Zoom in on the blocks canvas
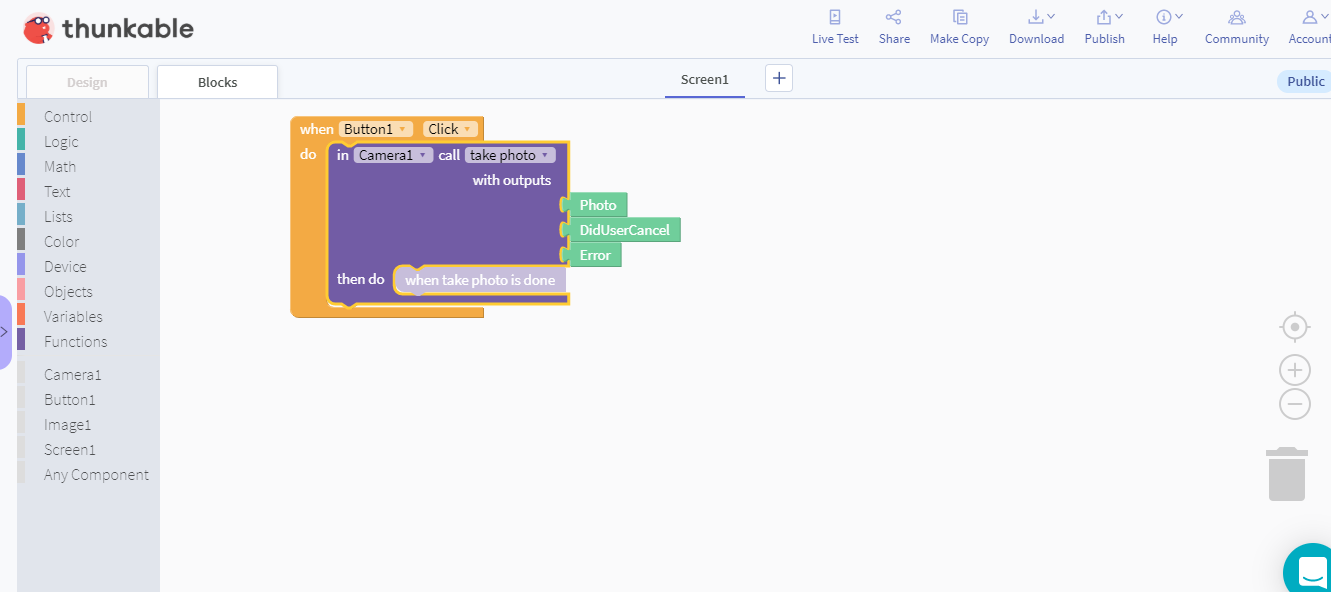1331x592 pixels. pos(1294,369)
